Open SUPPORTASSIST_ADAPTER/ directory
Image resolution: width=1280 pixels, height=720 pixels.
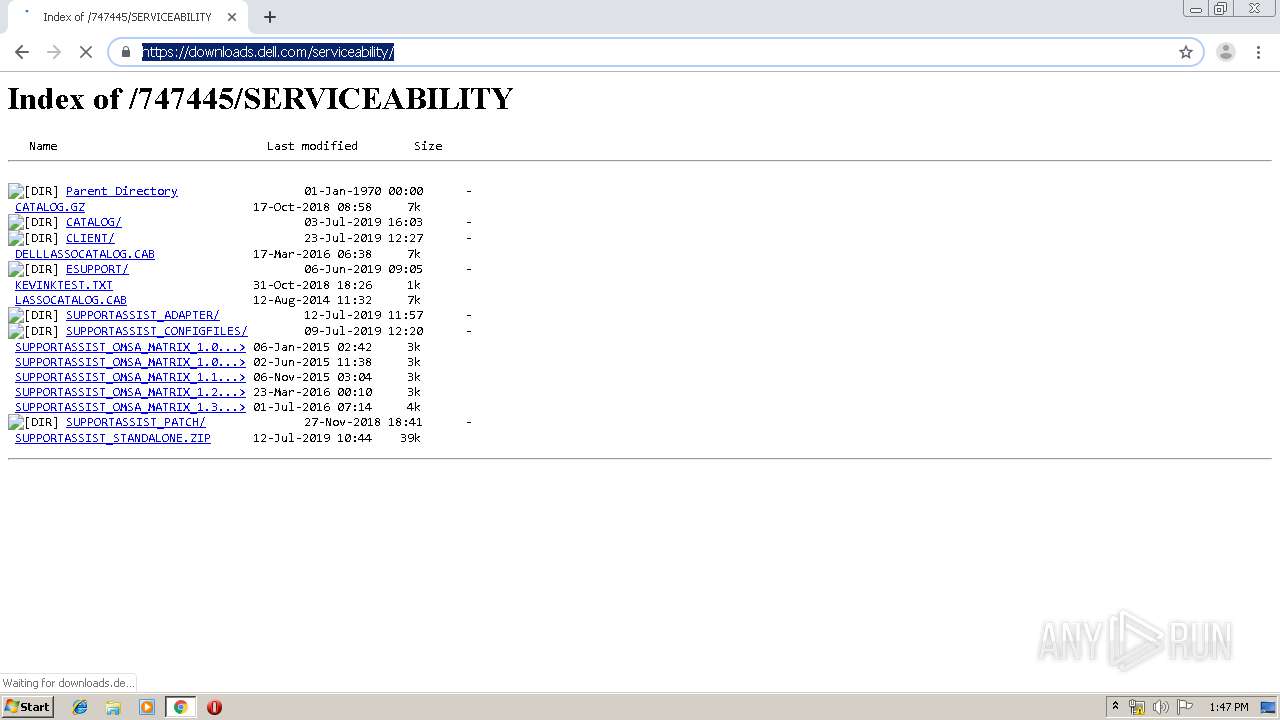[x=142, y=315]
